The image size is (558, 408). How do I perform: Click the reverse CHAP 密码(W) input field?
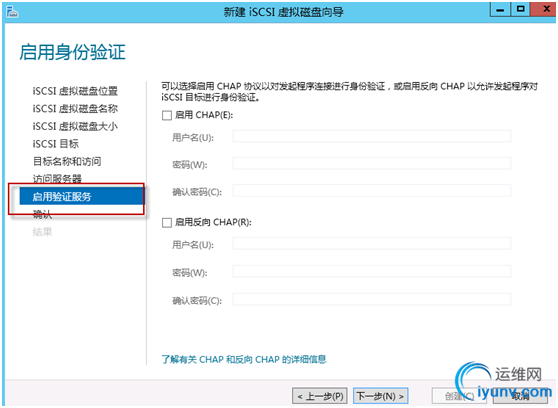tap(372, 272)
